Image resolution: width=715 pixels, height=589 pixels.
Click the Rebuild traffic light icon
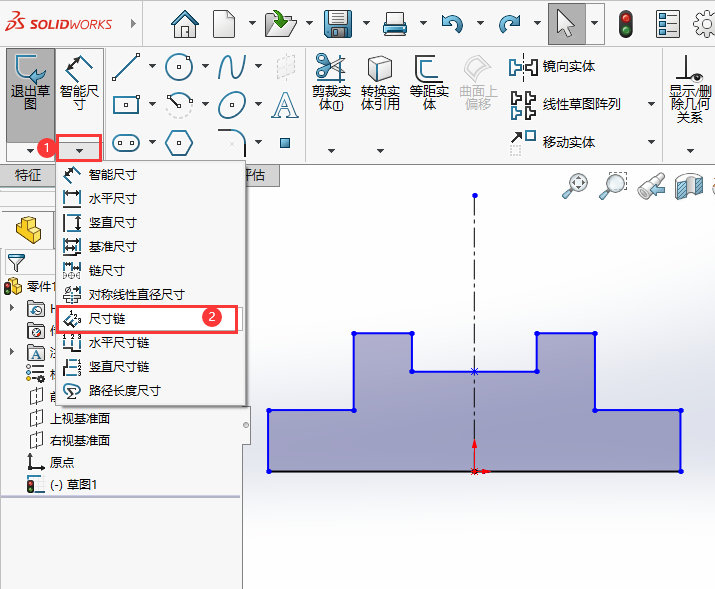(x=626, y=24)
